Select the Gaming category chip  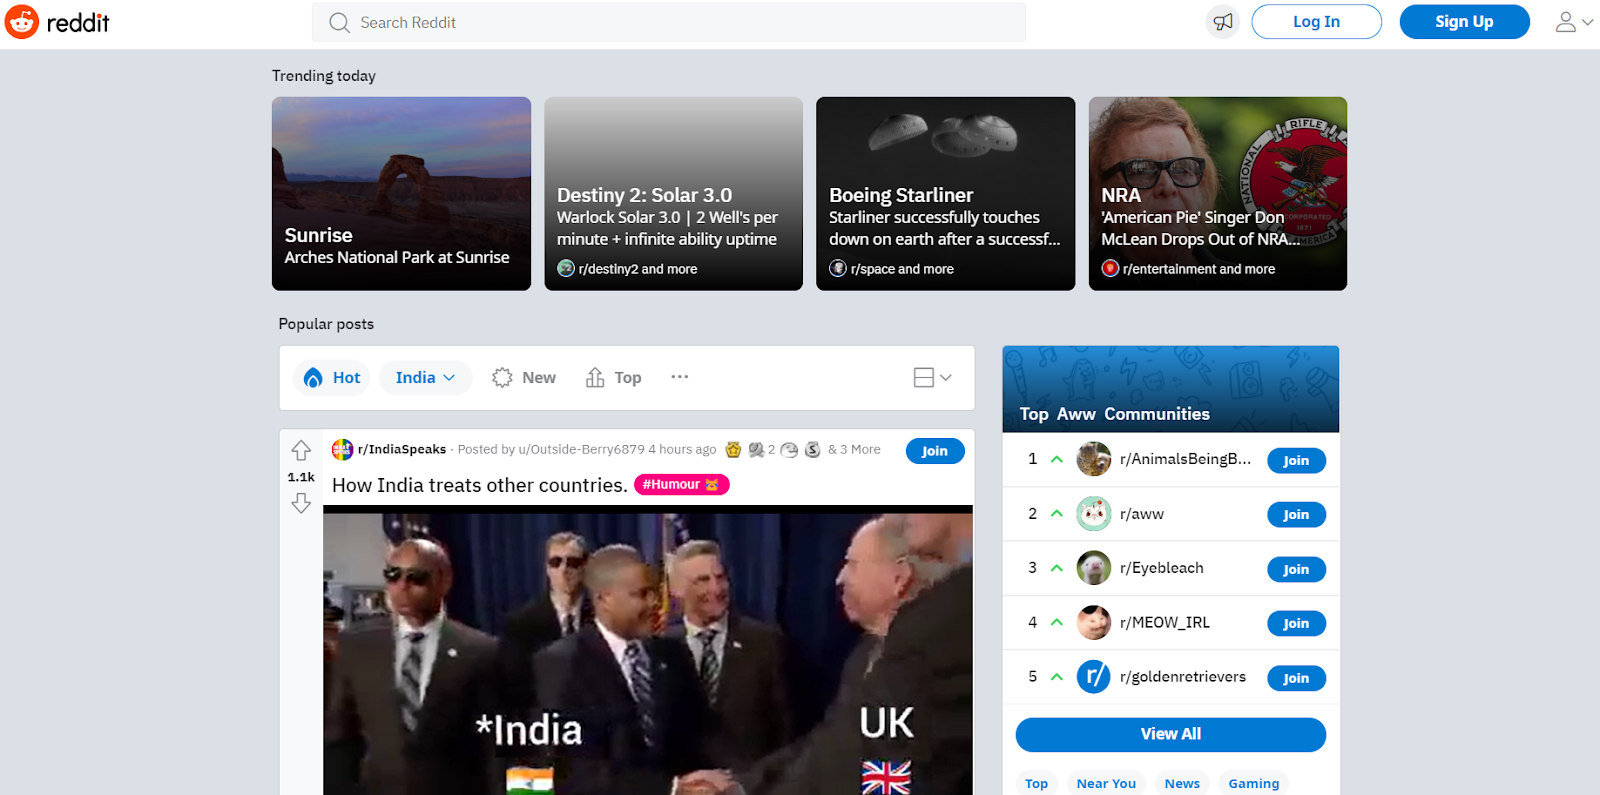point(1254,783)
